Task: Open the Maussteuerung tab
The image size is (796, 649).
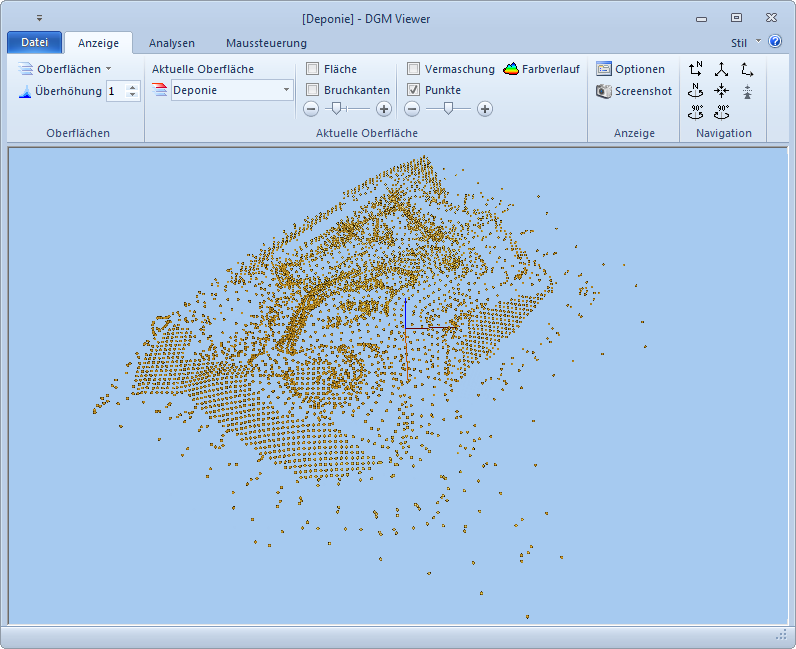Action: [266, 43]
